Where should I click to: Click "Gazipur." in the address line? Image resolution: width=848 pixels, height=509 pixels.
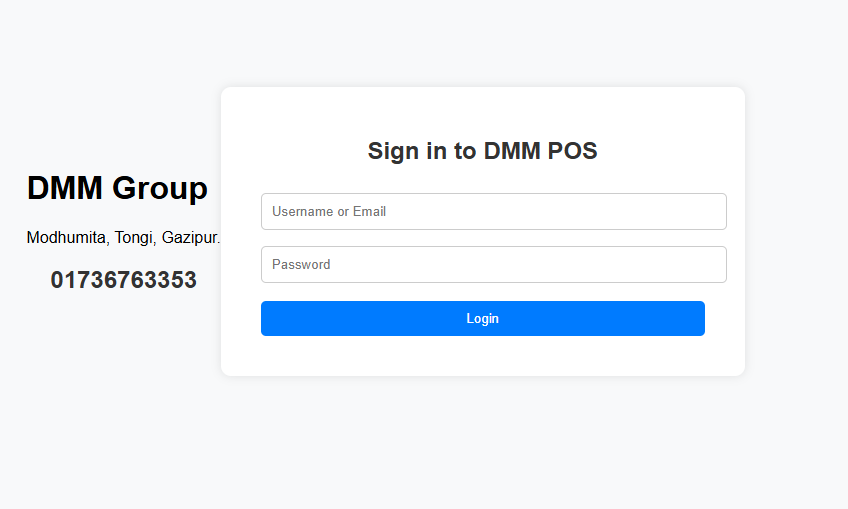(x=191, y=238)
